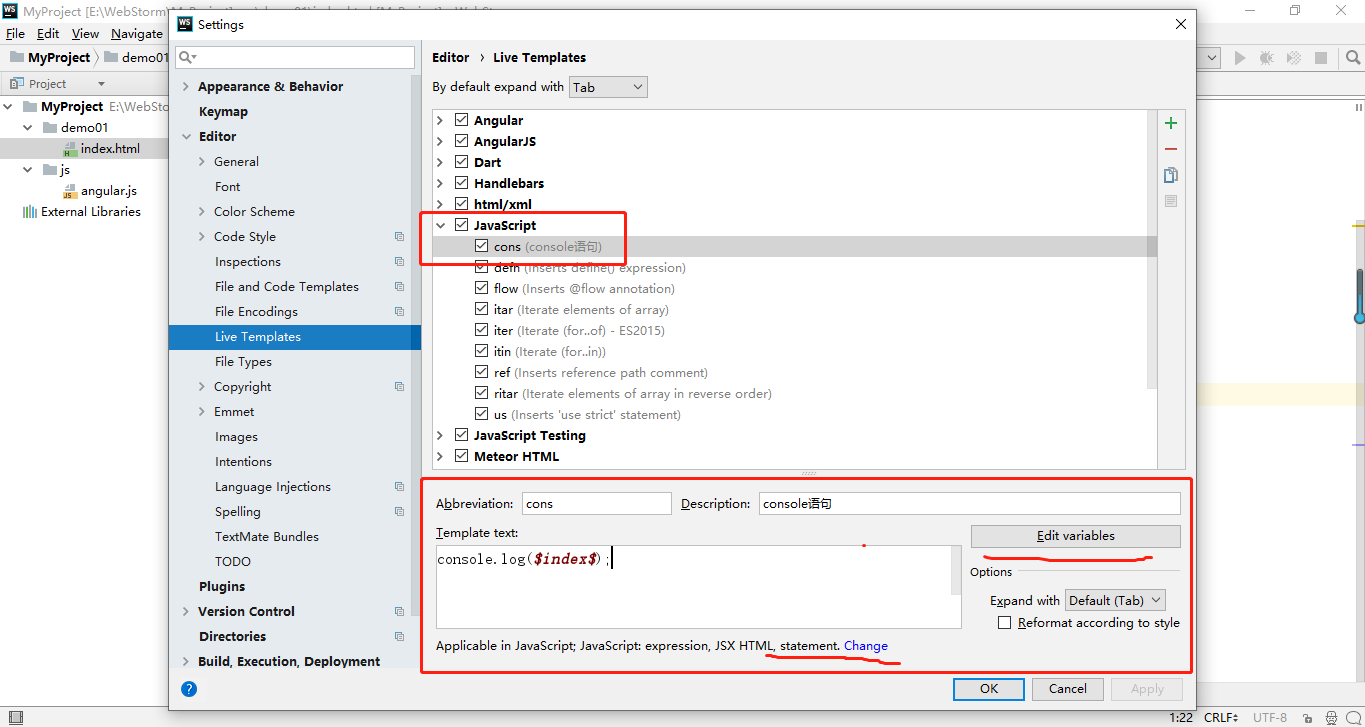
Task: Uncheck the Dart template group checkbox
Action: pos(461,162)
